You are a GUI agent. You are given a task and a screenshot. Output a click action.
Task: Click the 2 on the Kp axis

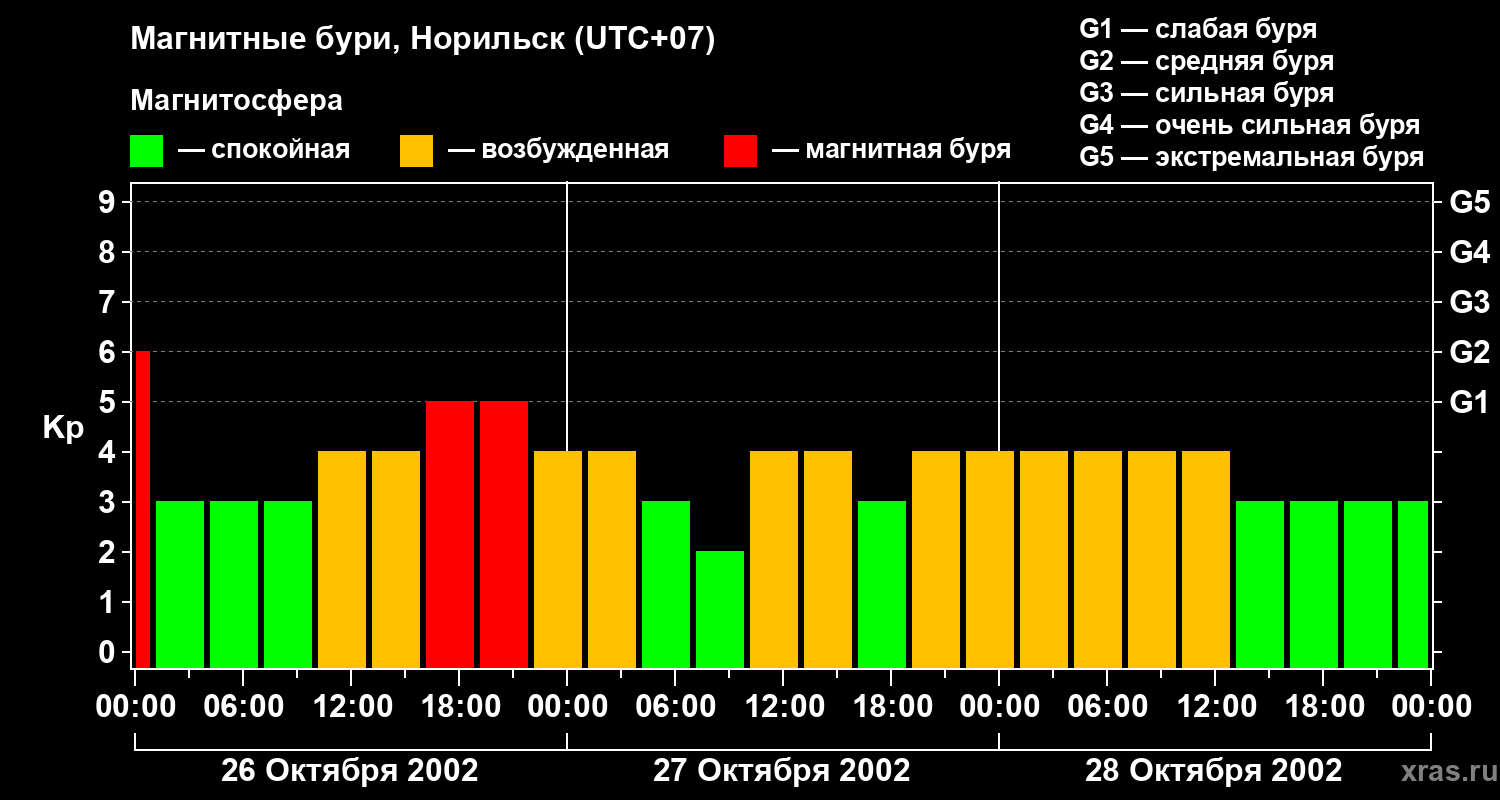[x=109, y=552]
